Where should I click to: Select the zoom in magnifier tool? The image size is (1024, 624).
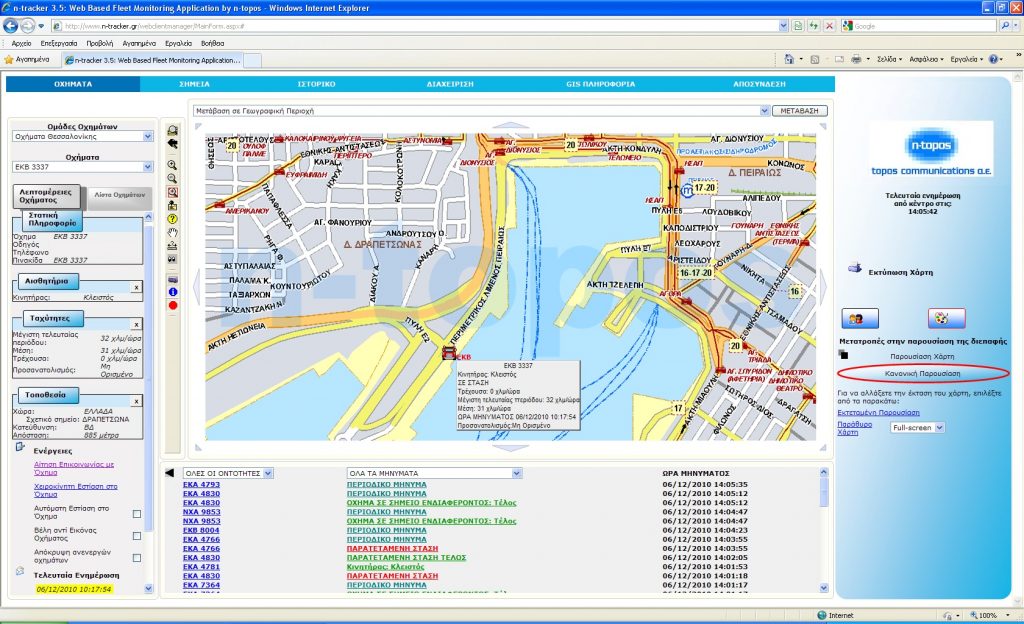[172, 165]
